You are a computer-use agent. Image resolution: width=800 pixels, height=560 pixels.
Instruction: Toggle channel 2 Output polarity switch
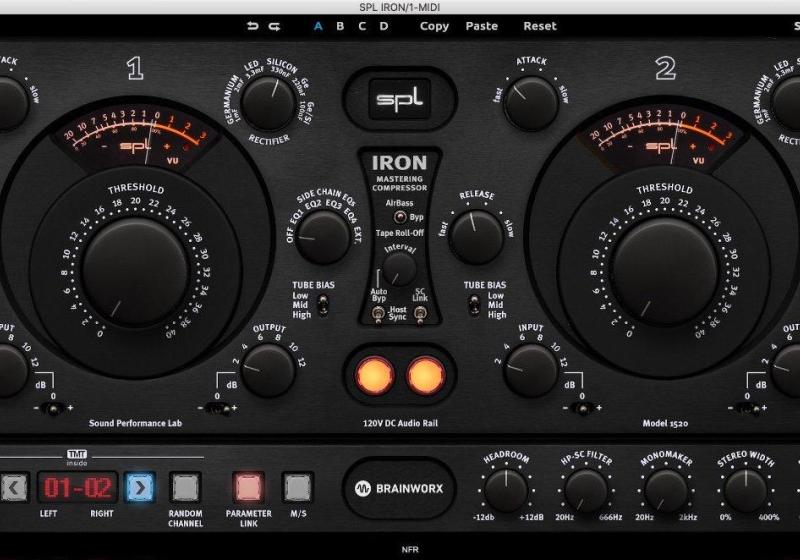[748, 408]
